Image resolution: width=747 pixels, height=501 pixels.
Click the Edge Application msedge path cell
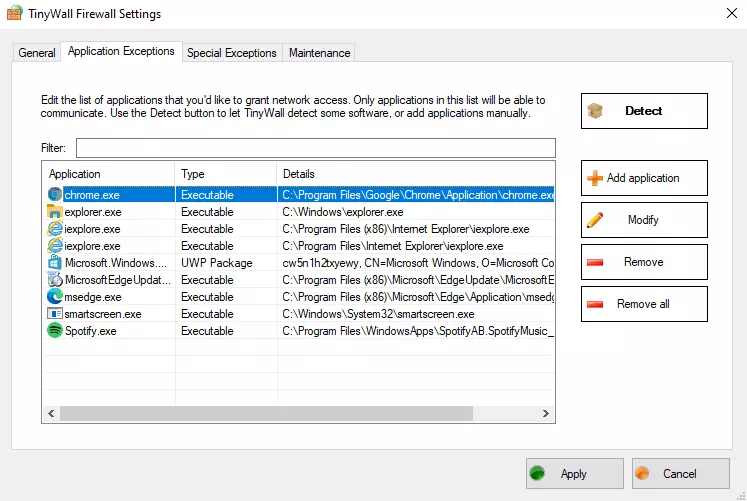[418, 297]
